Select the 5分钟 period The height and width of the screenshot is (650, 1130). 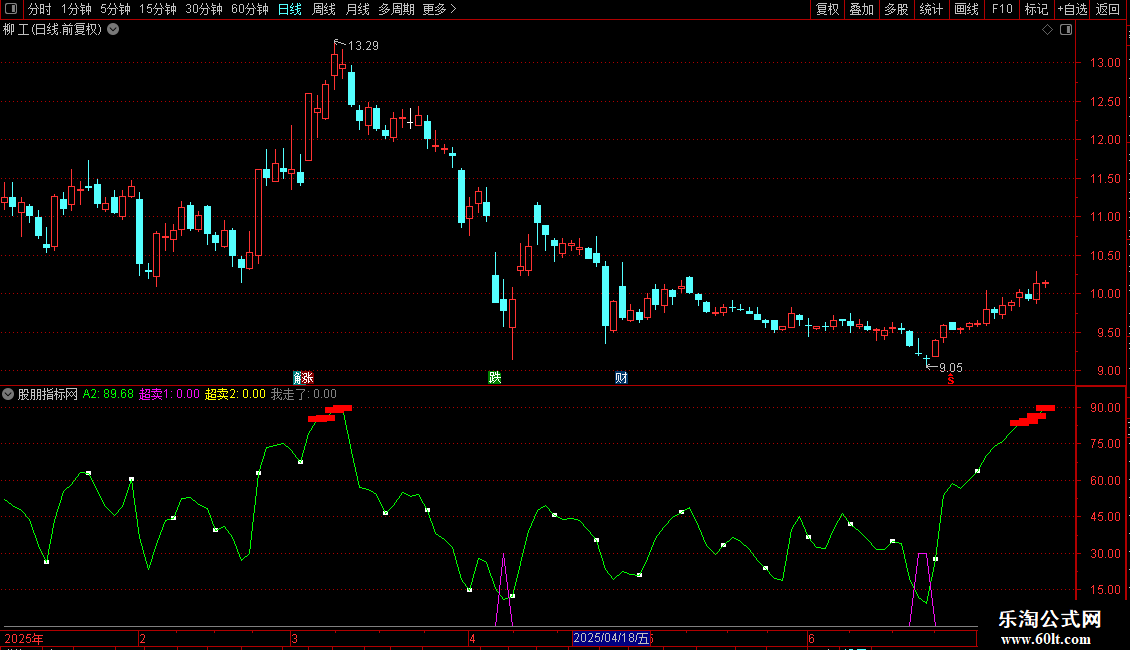pyautogui.click(x=115, y=9)
